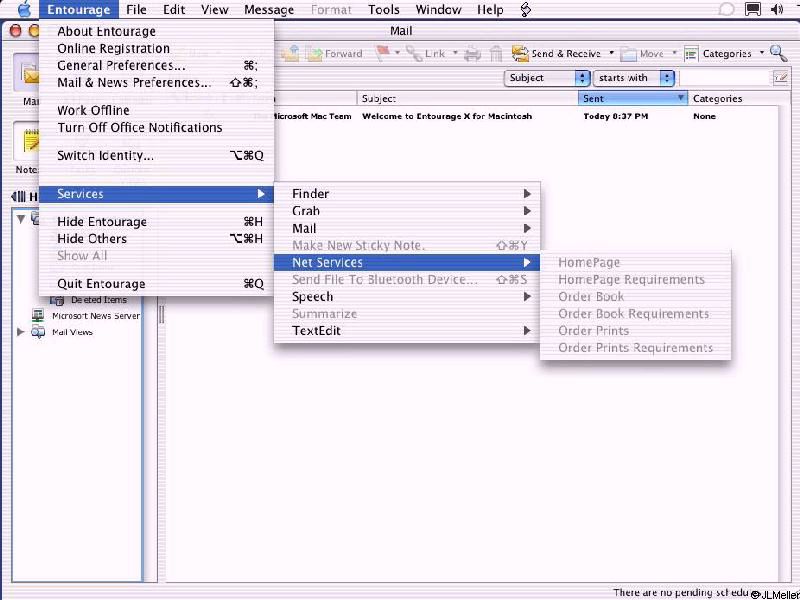Choose Quit Entourage
800x600 pixels.
click(x=157, y=284)
